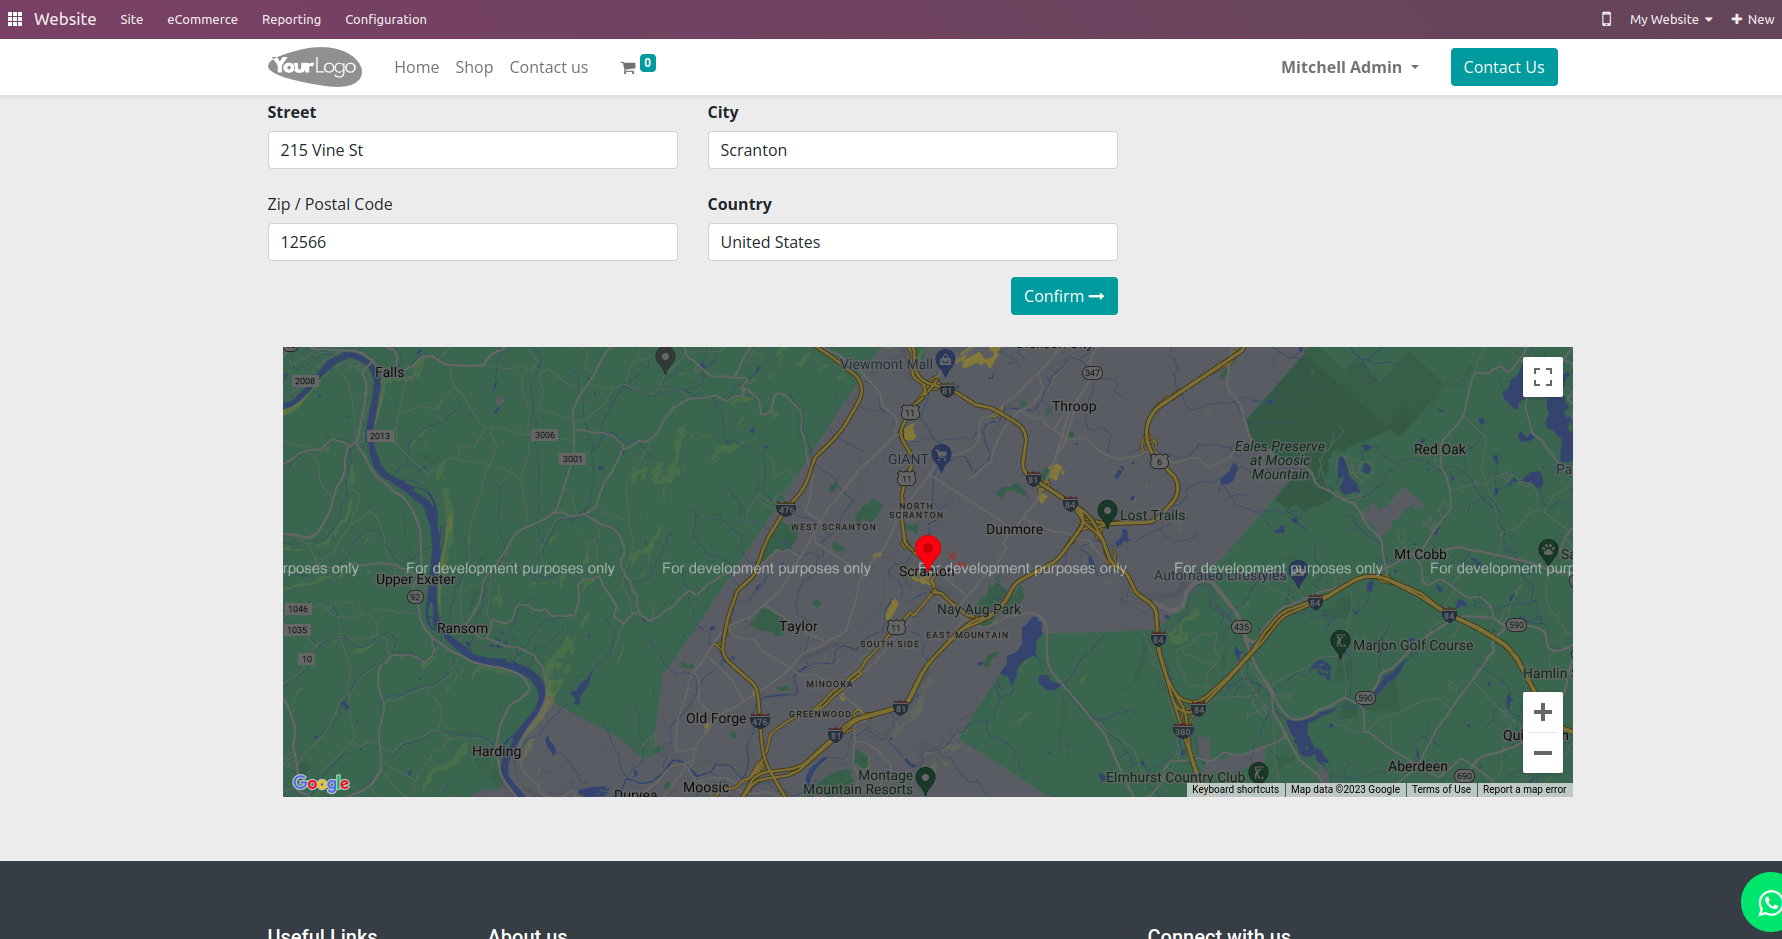Toggle mobile preview phone icon
Image resolution: width=1782 pixels, height=939 pixels.
click(1606, 19)
